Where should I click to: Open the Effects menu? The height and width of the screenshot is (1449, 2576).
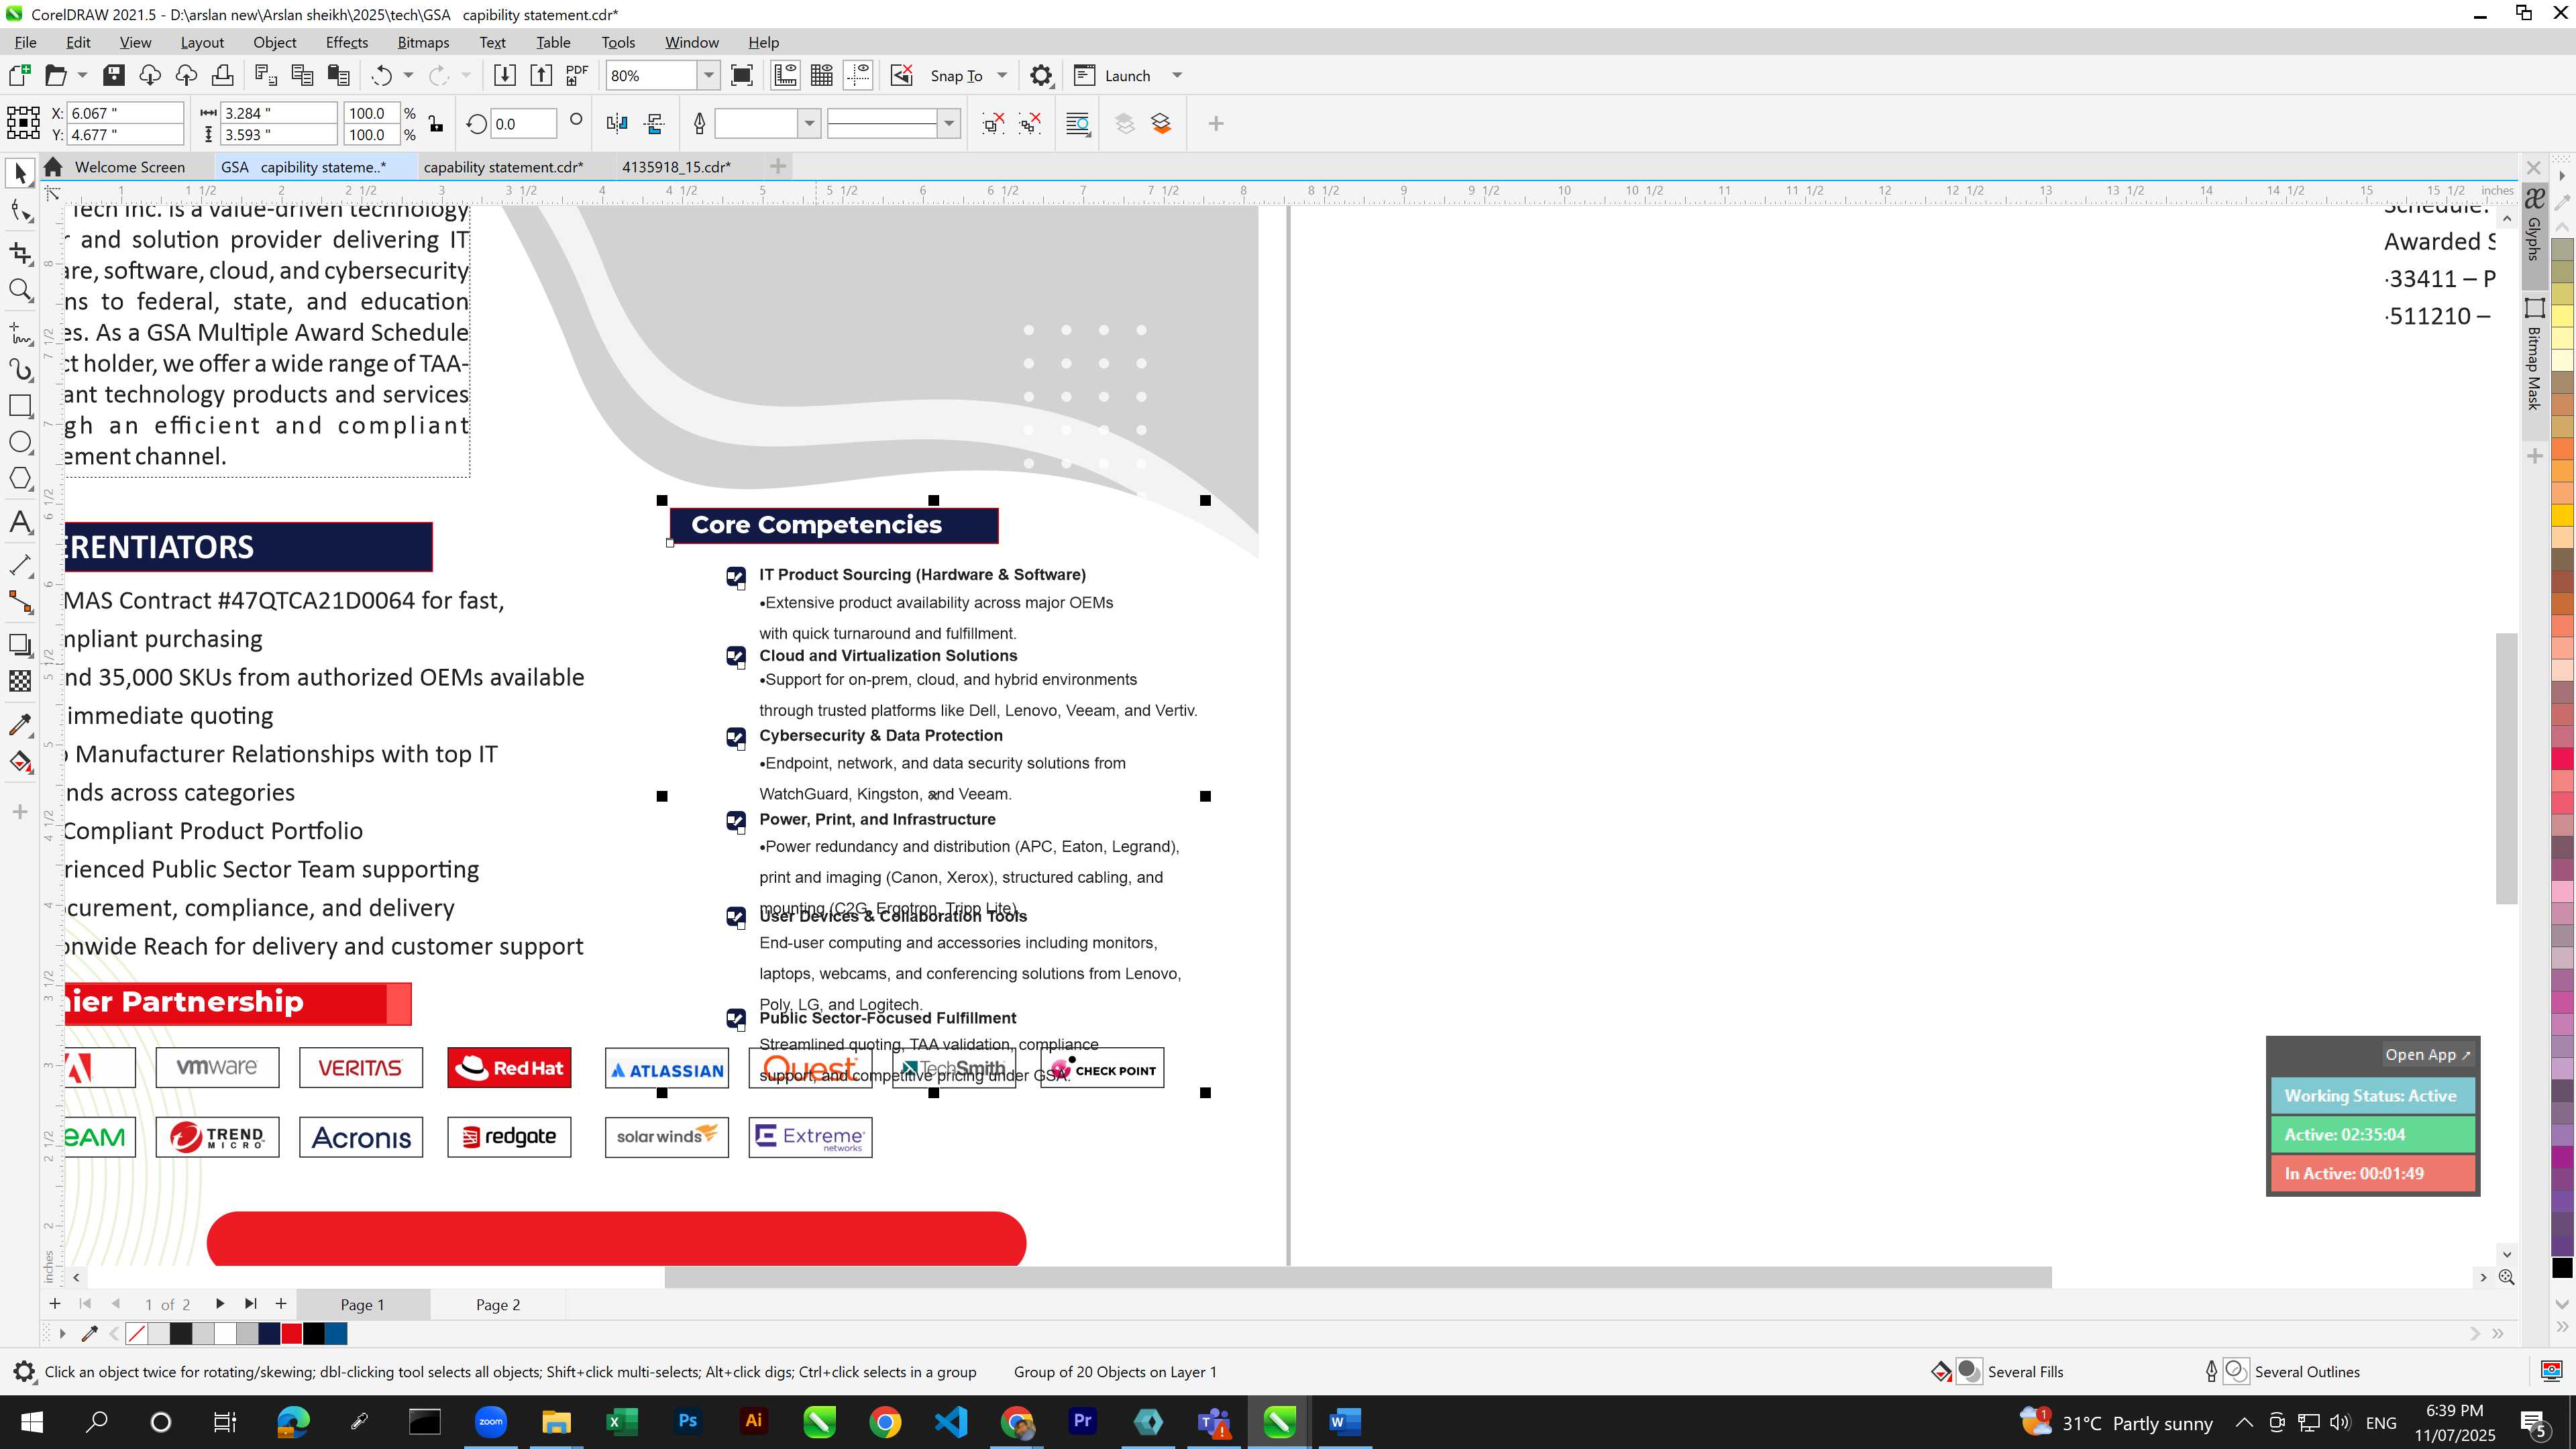click(346, 42)
